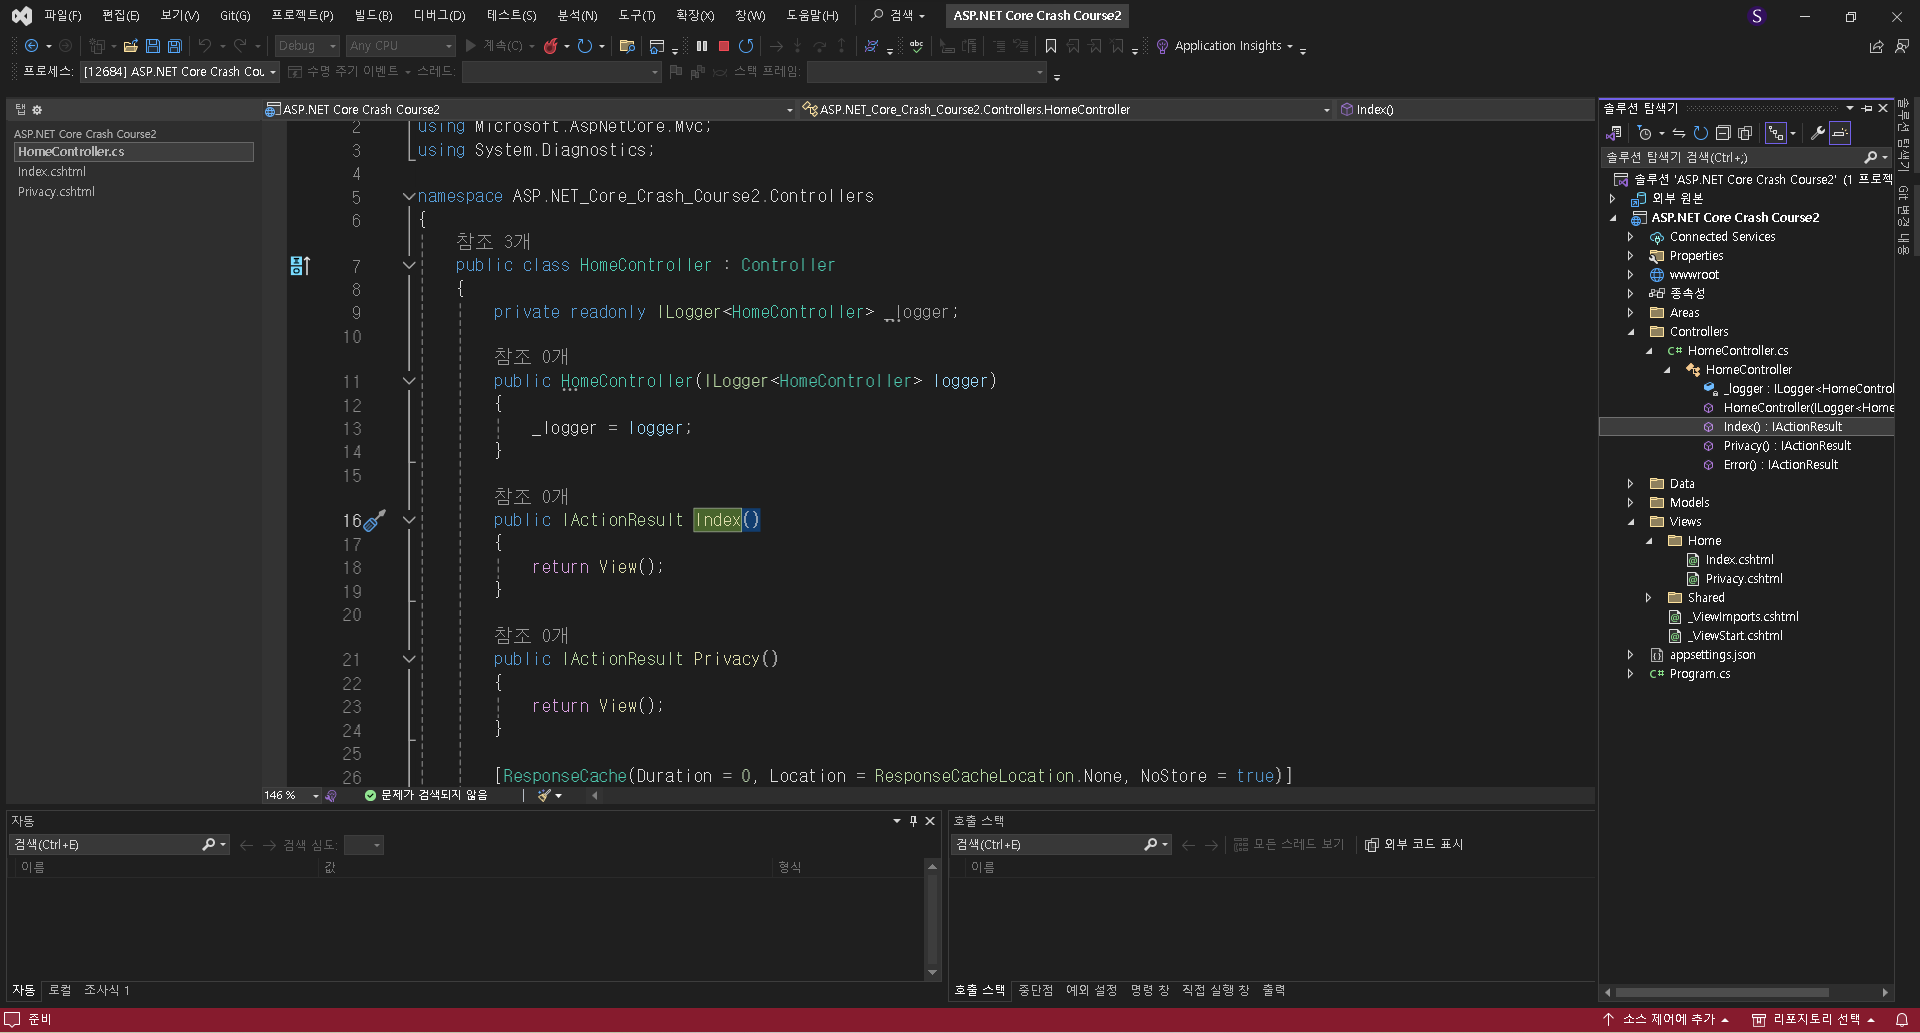Screen dimensions: 1920x1033
Task: Collapse the HomeController class code block
Action: pos(409,266)
